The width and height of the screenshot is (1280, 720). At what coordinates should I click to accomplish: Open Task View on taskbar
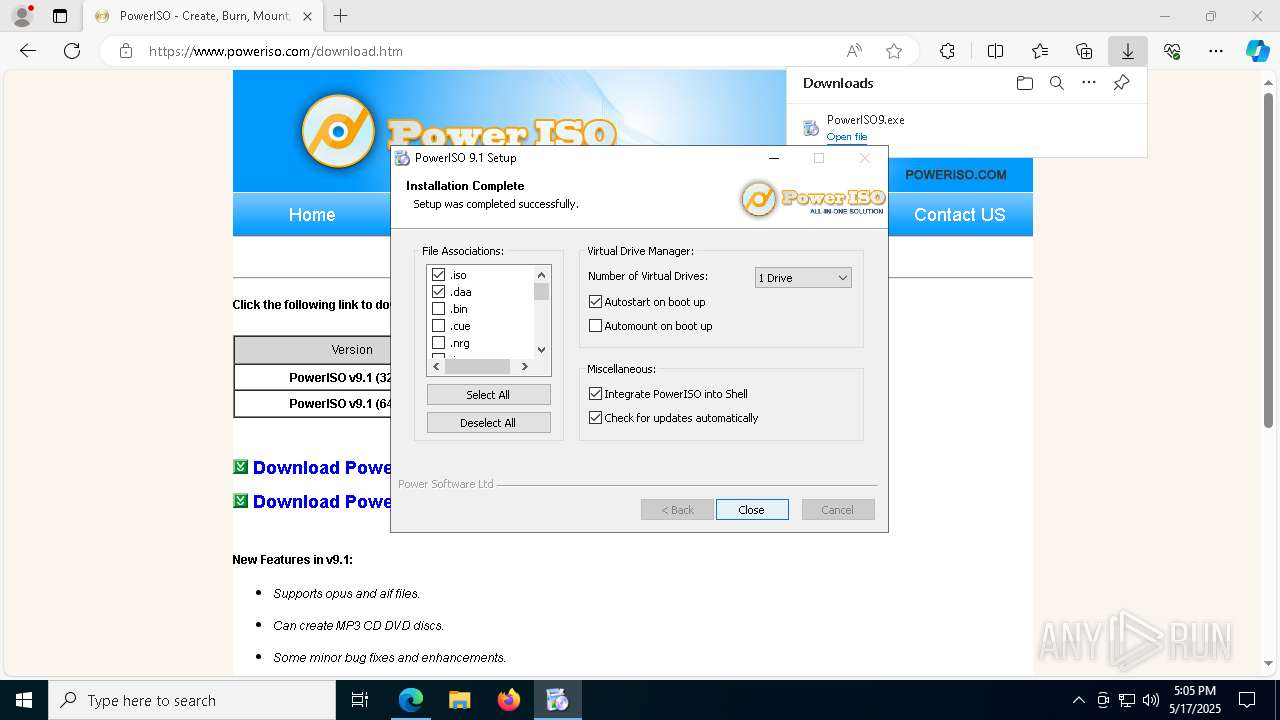pyautogui.click(x=360, y=700)
